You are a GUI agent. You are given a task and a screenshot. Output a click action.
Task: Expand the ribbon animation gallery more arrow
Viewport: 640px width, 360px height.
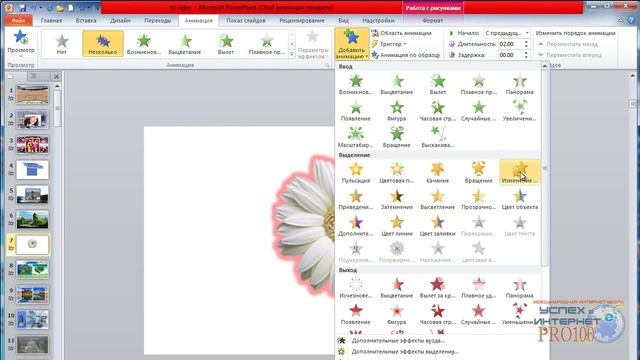(292, 54)
